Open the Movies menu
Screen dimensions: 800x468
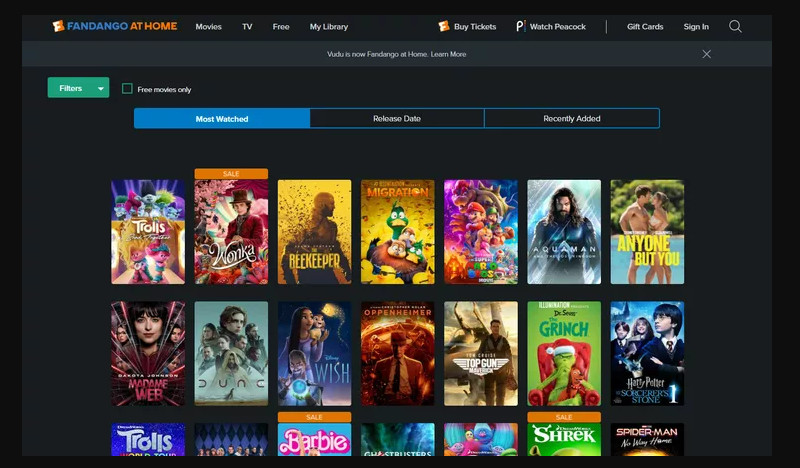pyautogui.click(x=209, y=27)
